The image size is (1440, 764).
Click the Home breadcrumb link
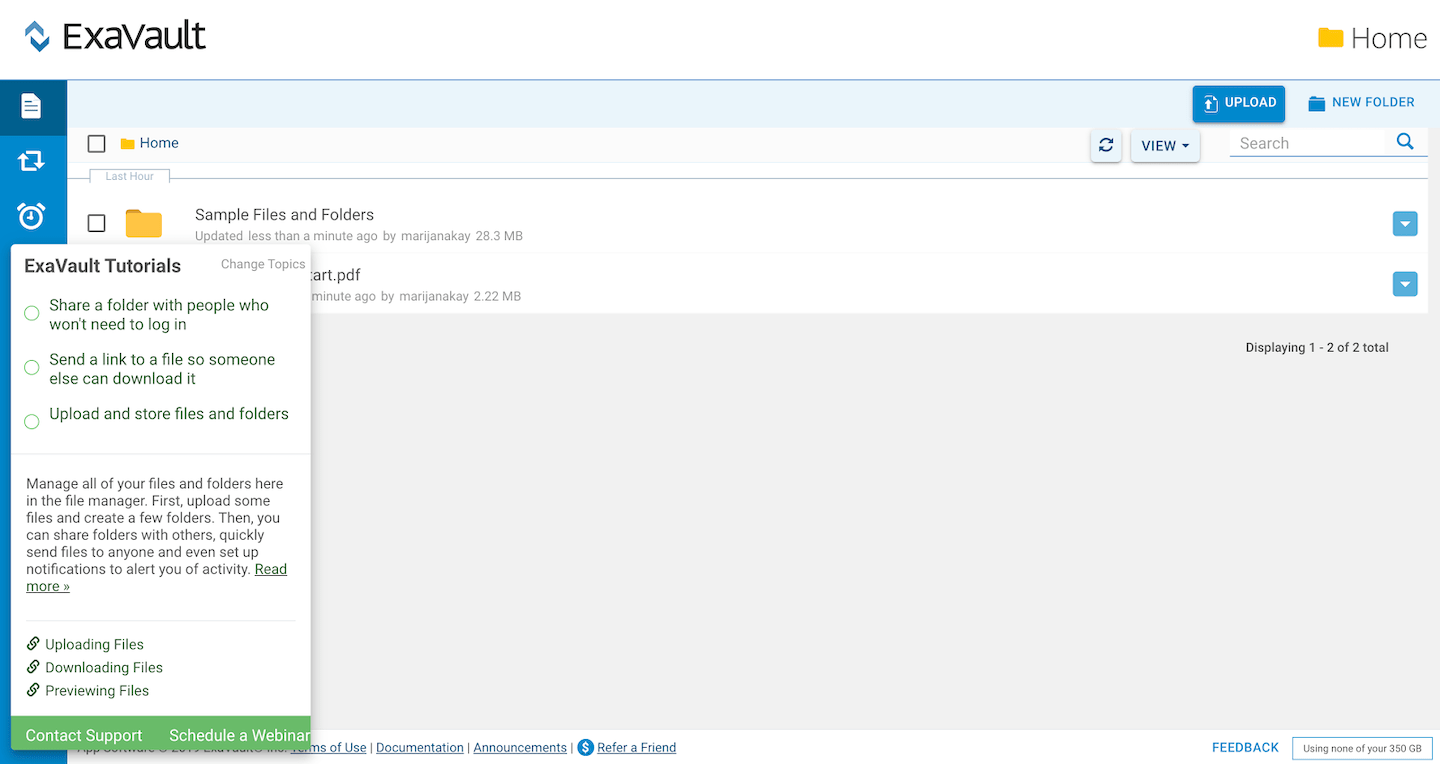(x=159, y=143)
